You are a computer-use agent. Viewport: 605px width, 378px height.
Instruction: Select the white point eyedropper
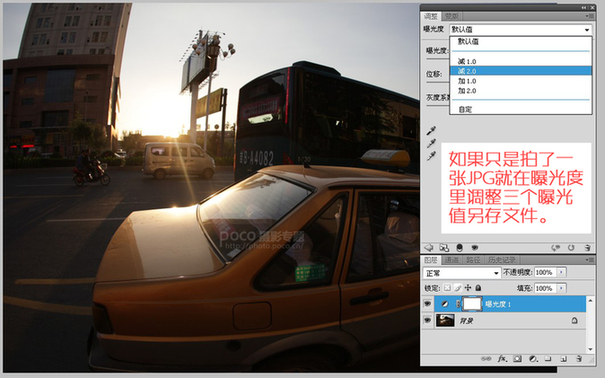(x=431, y=156)
